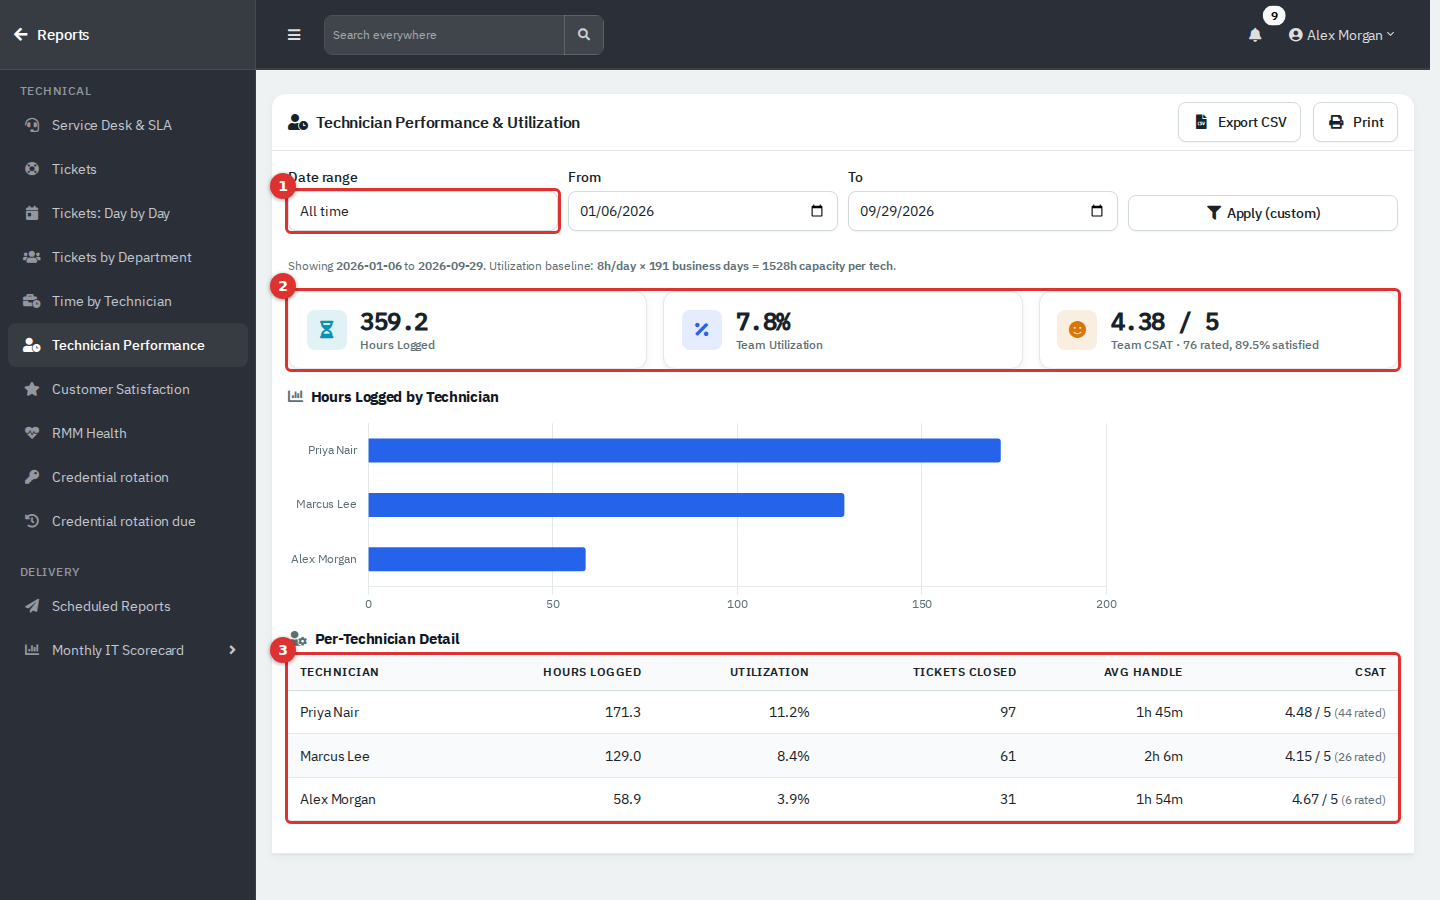This screenshot has width=1440, height=900.
Task: Click the CSAT column header
Action: pyautogui.click(x=1370, y=672)
